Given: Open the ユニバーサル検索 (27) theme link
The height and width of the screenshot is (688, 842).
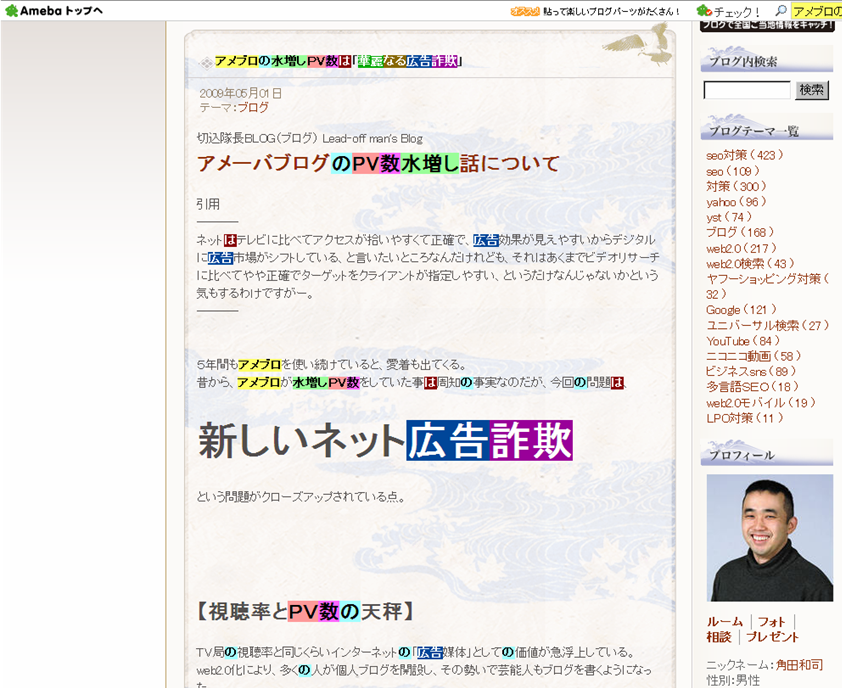Looking at the screenshot, I should point(767,325).
